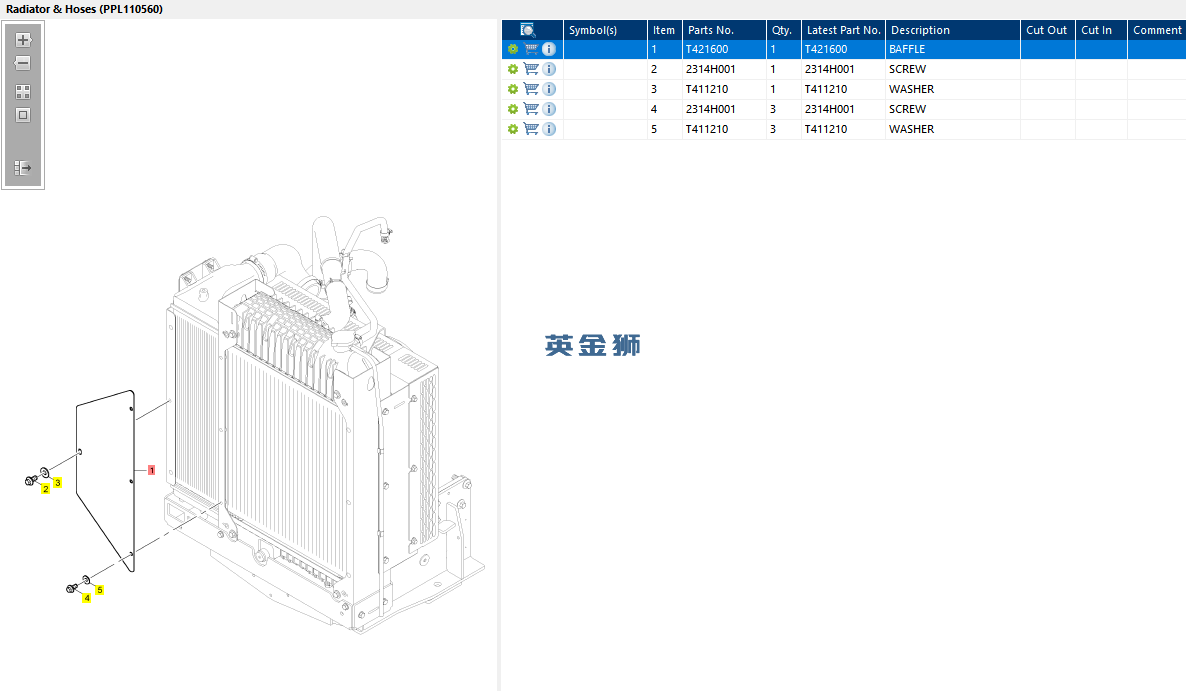The image size is (1186, 691).
Task: Click yellow callout 2 in diagram
Action: pos(45,489)
